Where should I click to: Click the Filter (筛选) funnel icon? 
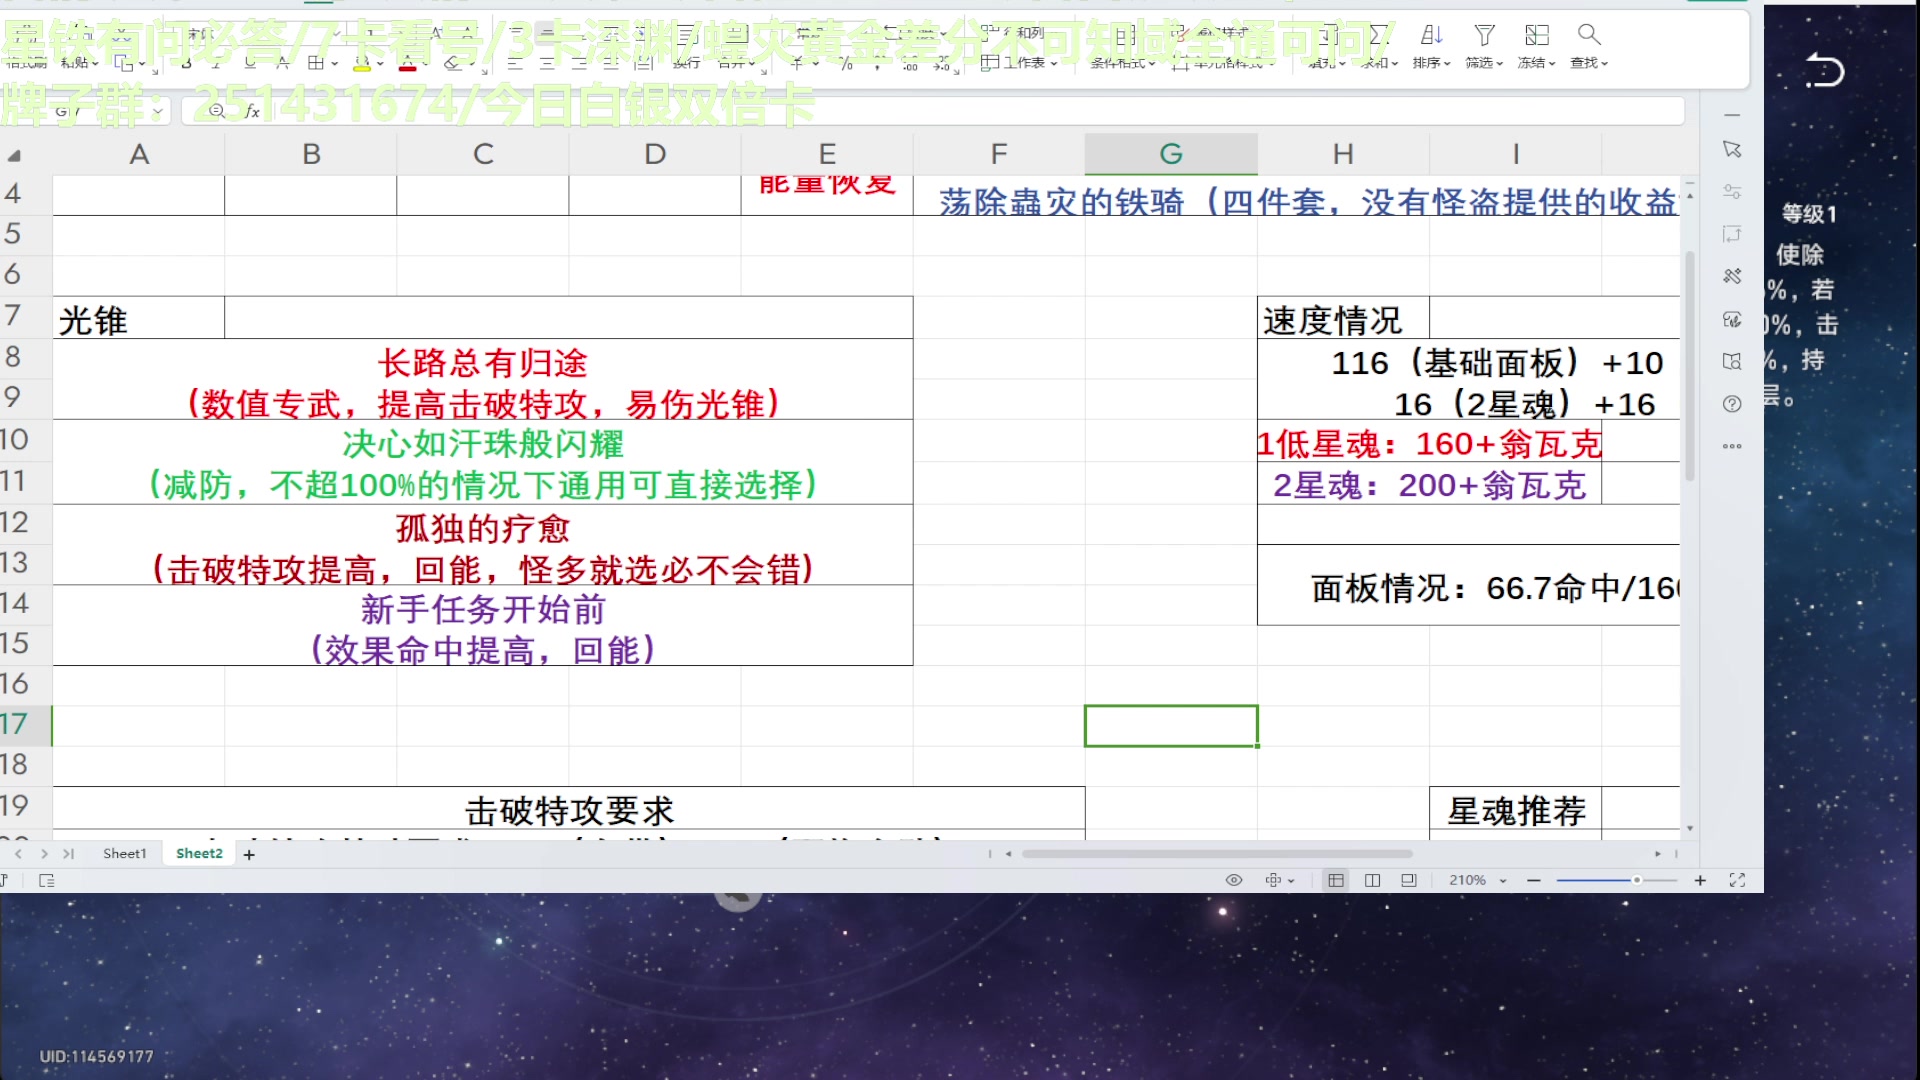click(1484, 36)
